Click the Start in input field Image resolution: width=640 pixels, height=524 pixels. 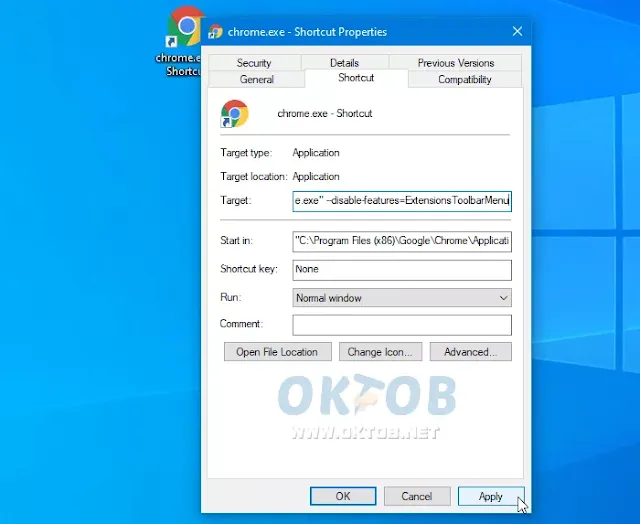(402, 241)
